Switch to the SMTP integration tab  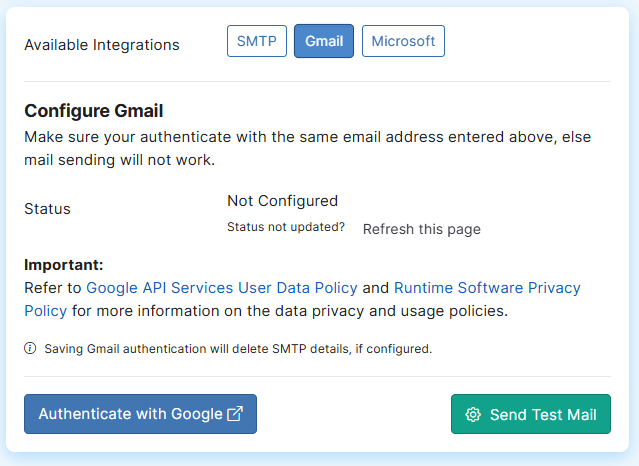[257, 41]
